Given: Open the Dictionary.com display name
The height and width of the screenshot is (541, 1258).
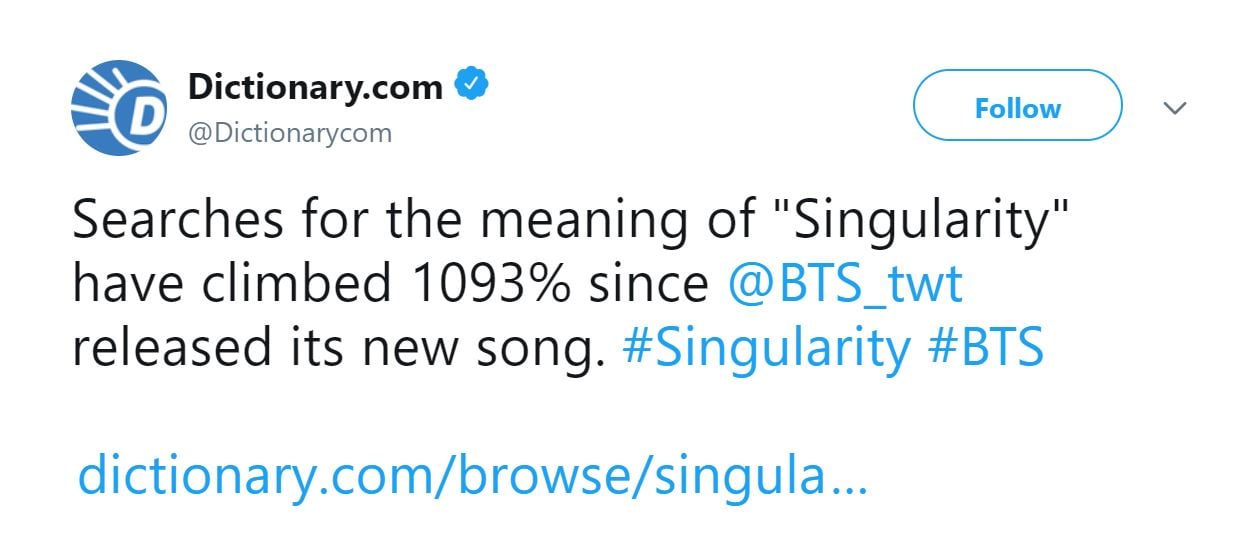Looking at the screenshot, I should pos(315,88).
